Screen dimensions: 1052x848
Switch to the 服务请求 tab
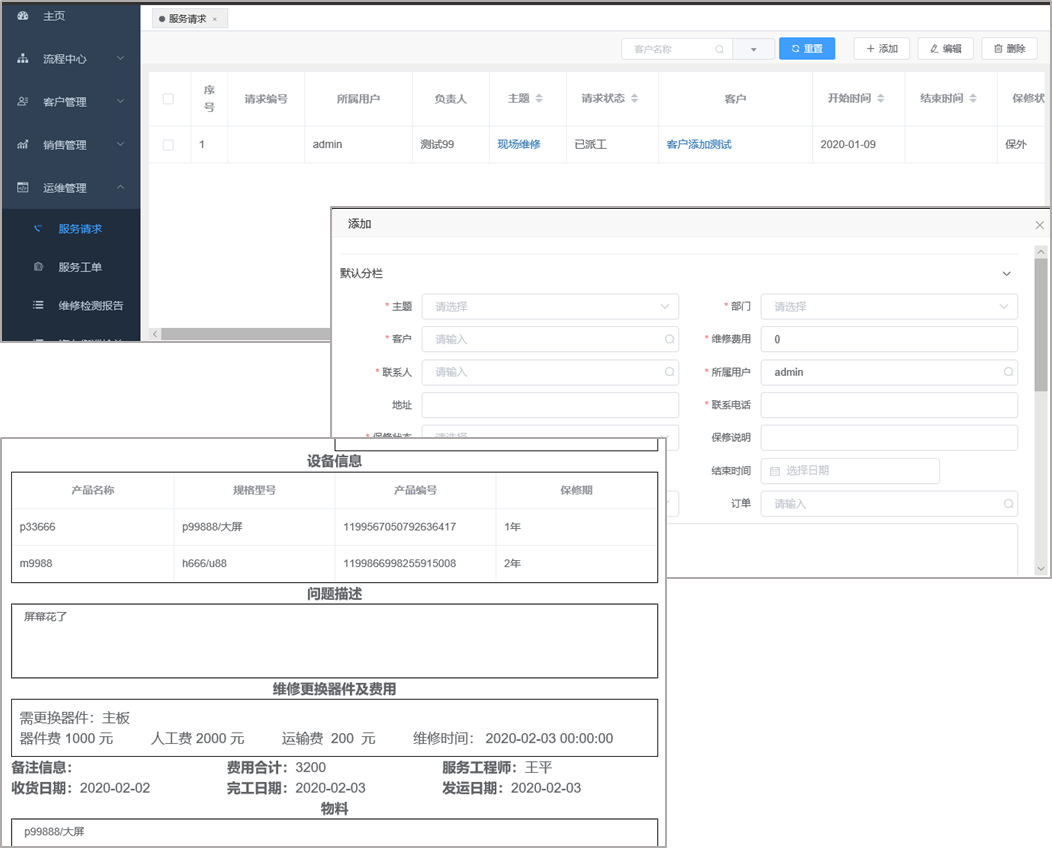tap(187, 17)
